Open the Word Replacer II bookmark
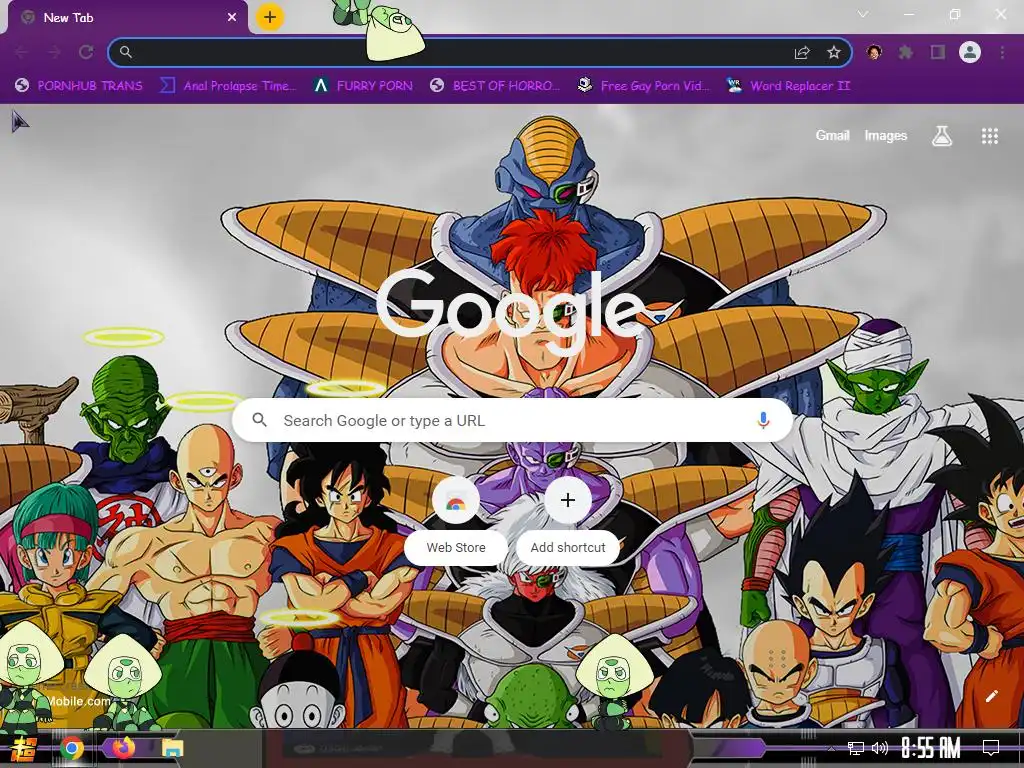The width and height of the screenshot is (1024, 768). point(789,86)
